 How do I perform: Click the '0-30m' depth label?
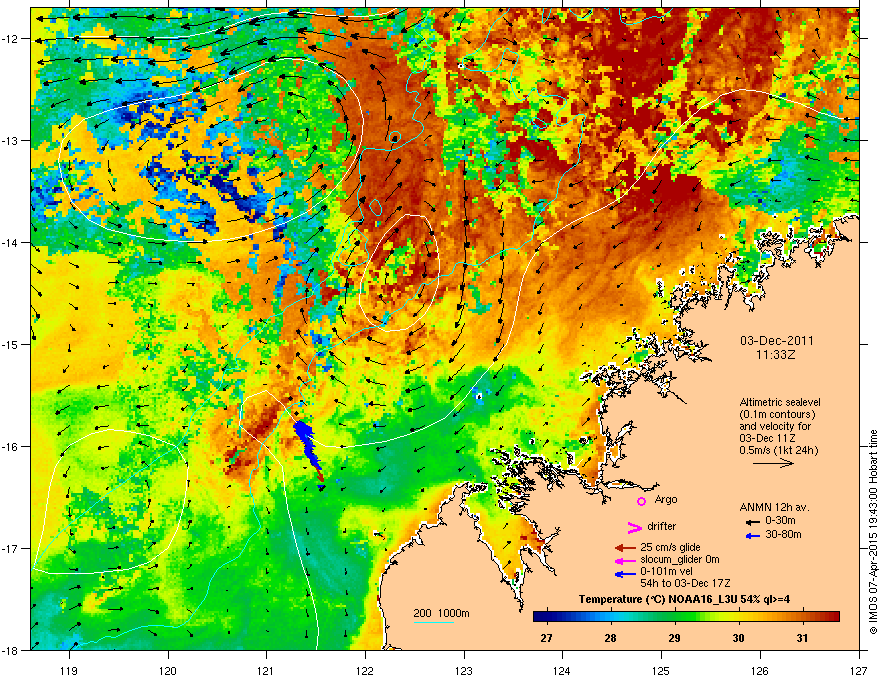[780, 521]
